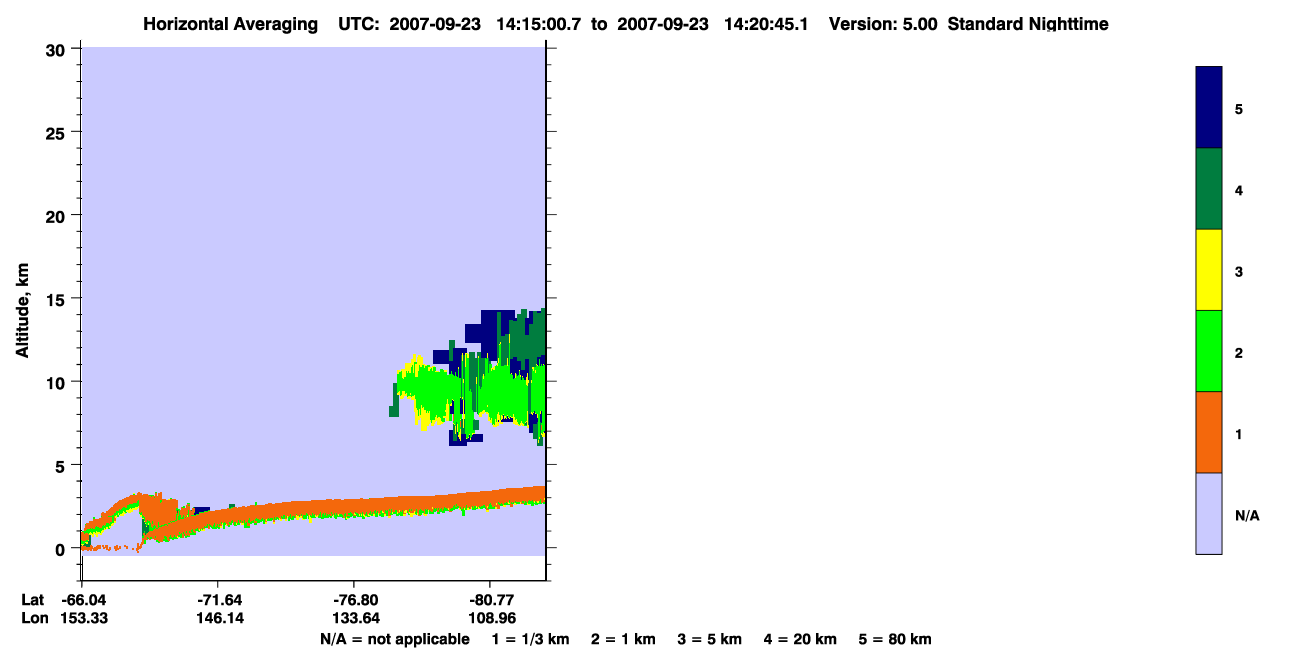Screen dimensions: 1300x667
Task: Click 'Version: 5.00' in the title
Action: pyautogui.click(x=883, y=24)
